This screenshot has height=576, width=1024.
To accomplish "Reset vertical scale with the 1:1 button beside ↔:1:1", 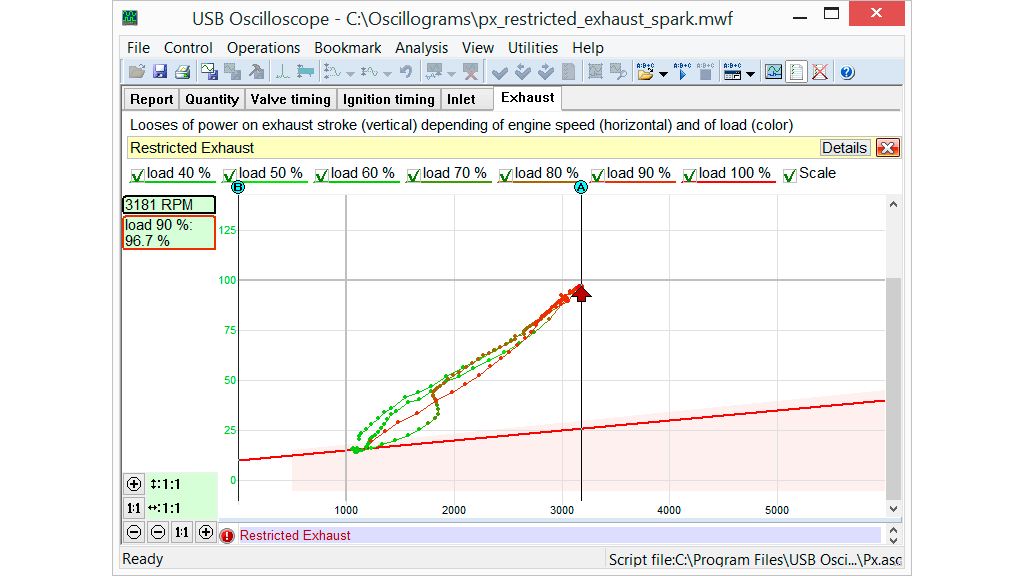I will coord(134,508).
